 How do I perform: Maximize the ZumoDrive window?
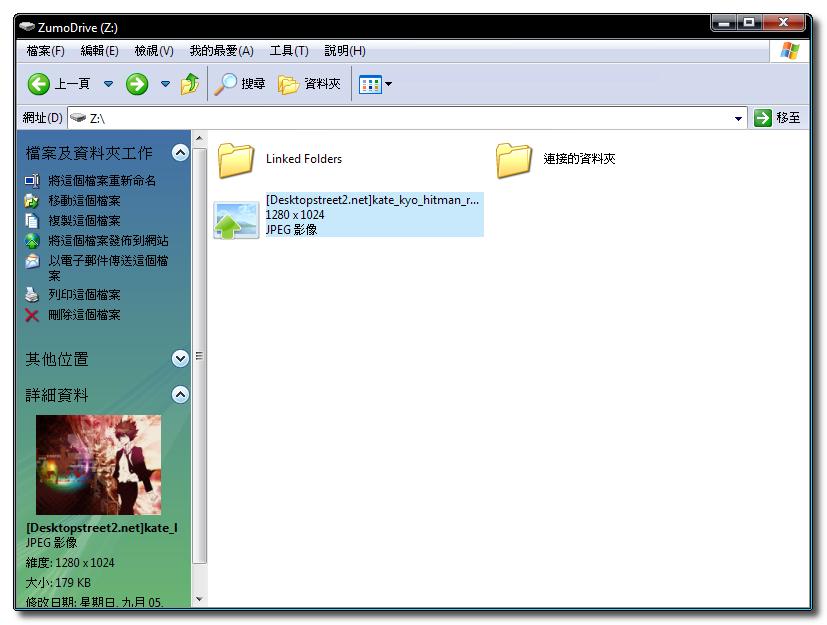[x=749, y=23]
